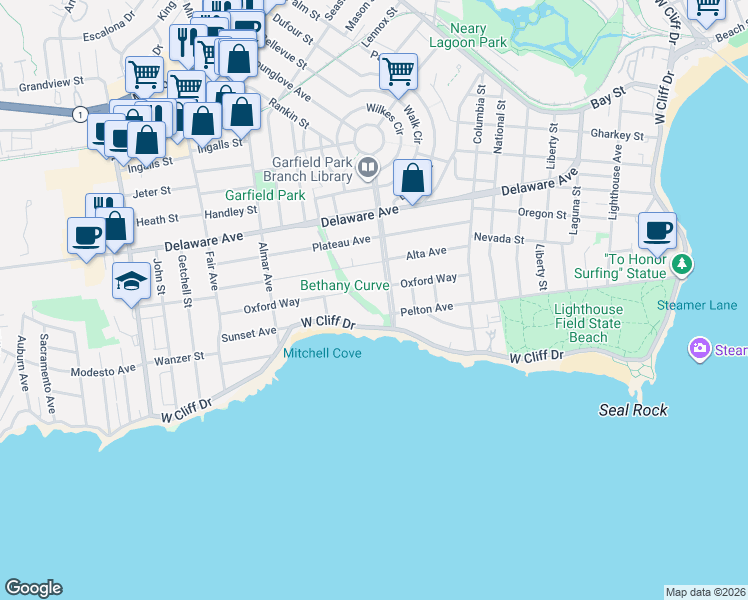Click the Map data ©2026 attribution
The image size is (748, 600).
click(x=706, y=592)
